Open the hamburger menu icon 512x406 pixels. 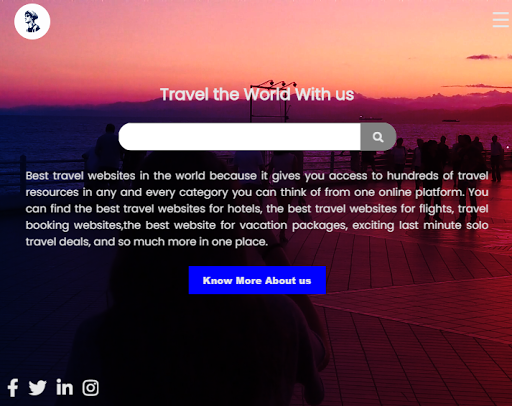coord(500,20)
